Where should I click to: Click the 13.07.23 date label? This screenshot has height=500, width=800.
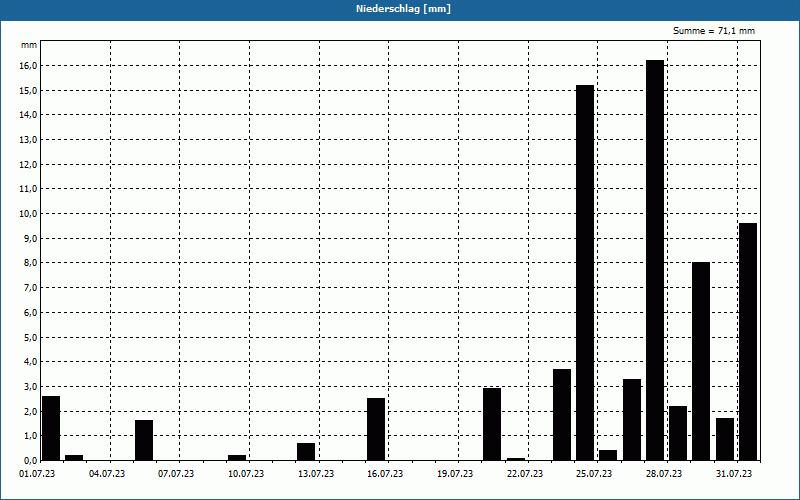point(316,474)
